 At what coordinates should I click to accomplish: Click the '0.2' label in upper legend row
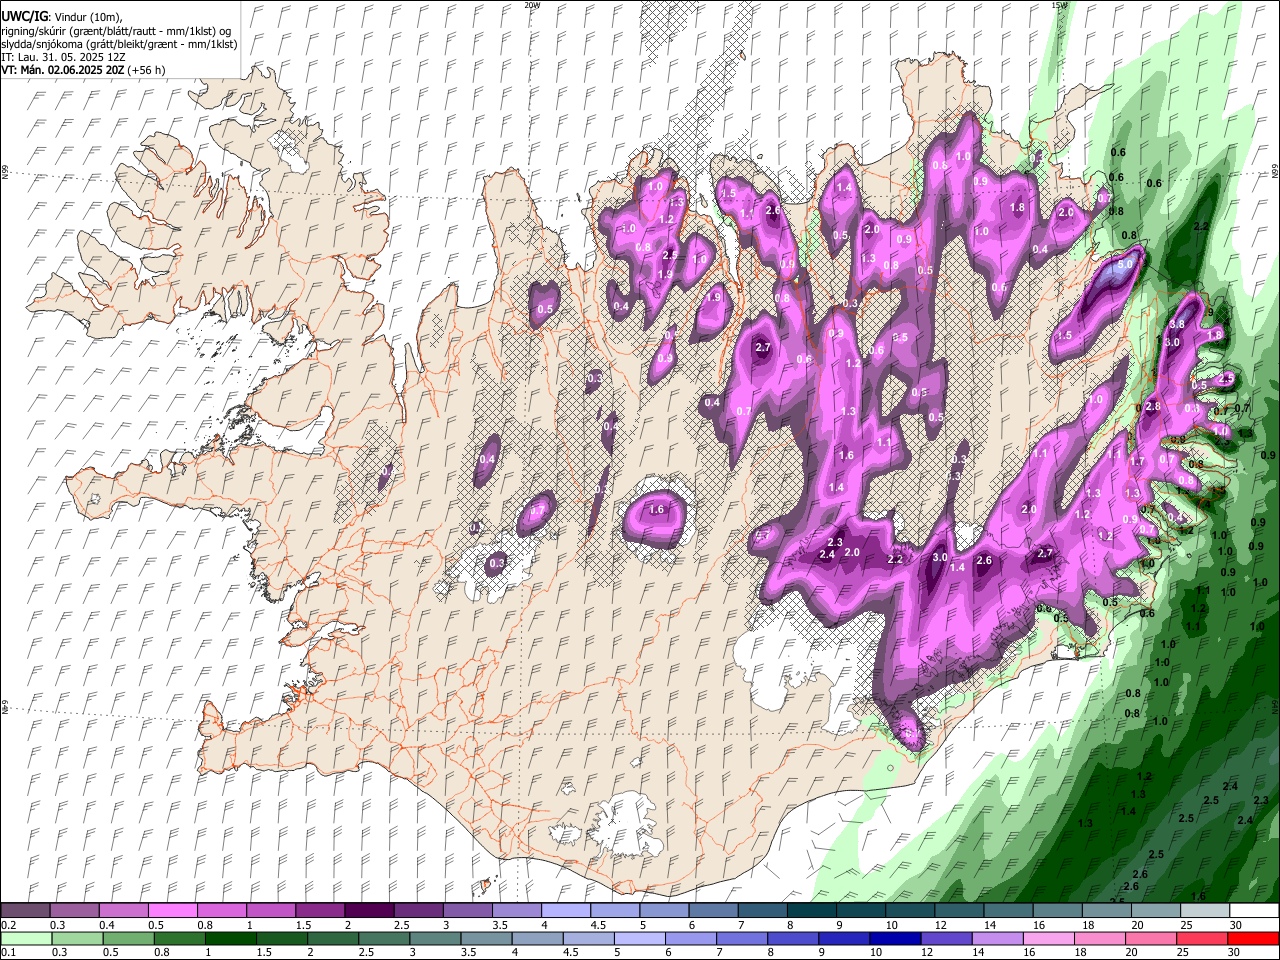[x=9, y=925]
